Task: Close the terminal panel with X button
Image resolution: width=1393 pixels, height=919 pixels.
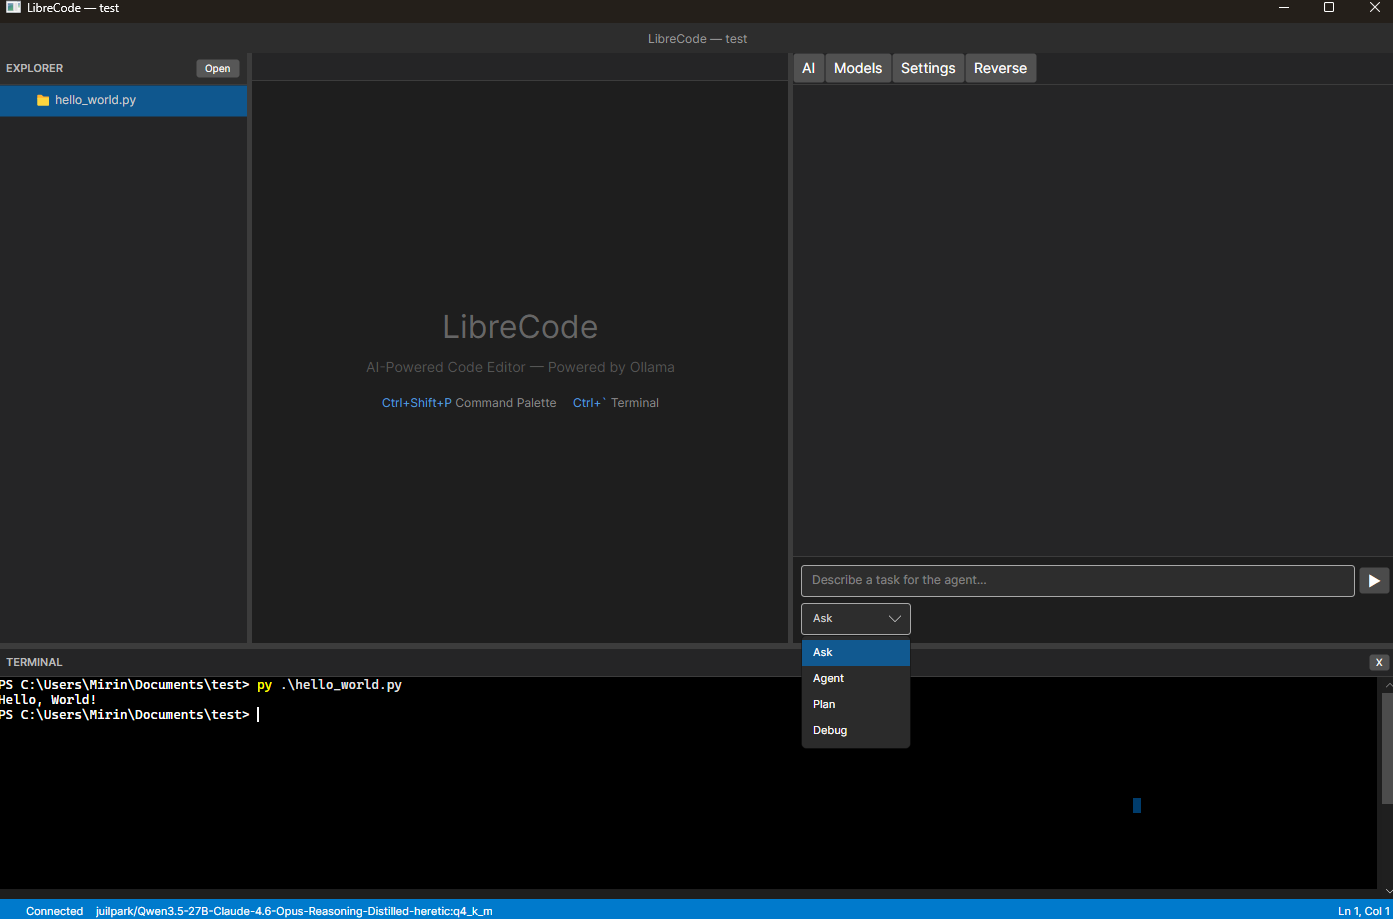Action: [1379, 662]
